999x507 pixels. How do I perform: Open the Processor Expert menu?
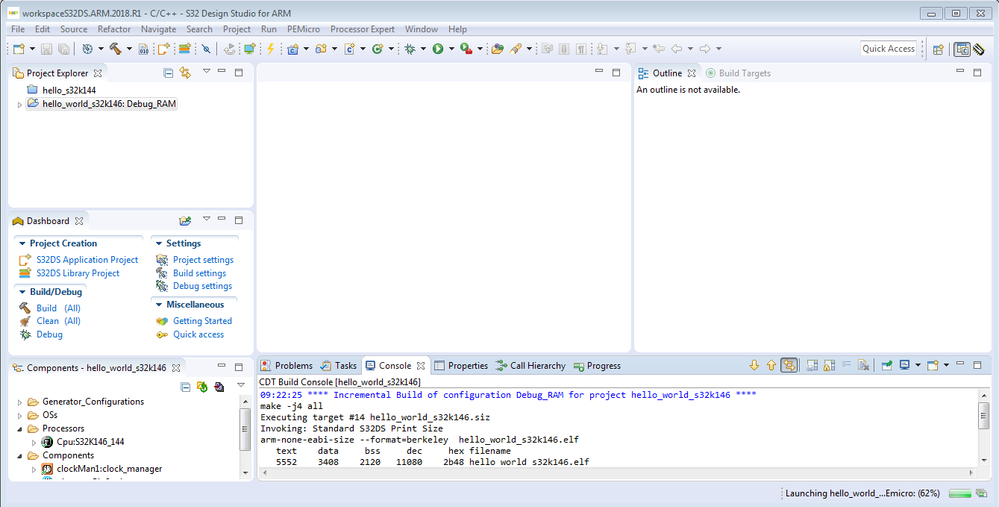[x=362, y=29]
